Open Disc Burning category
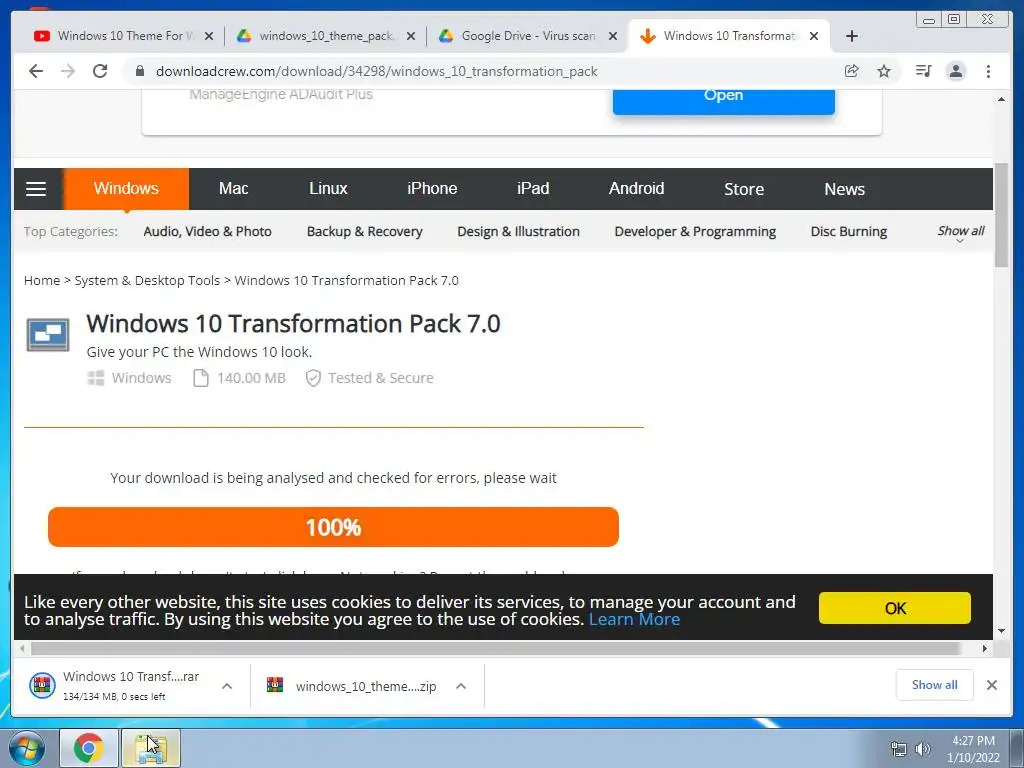 (848, 232)
